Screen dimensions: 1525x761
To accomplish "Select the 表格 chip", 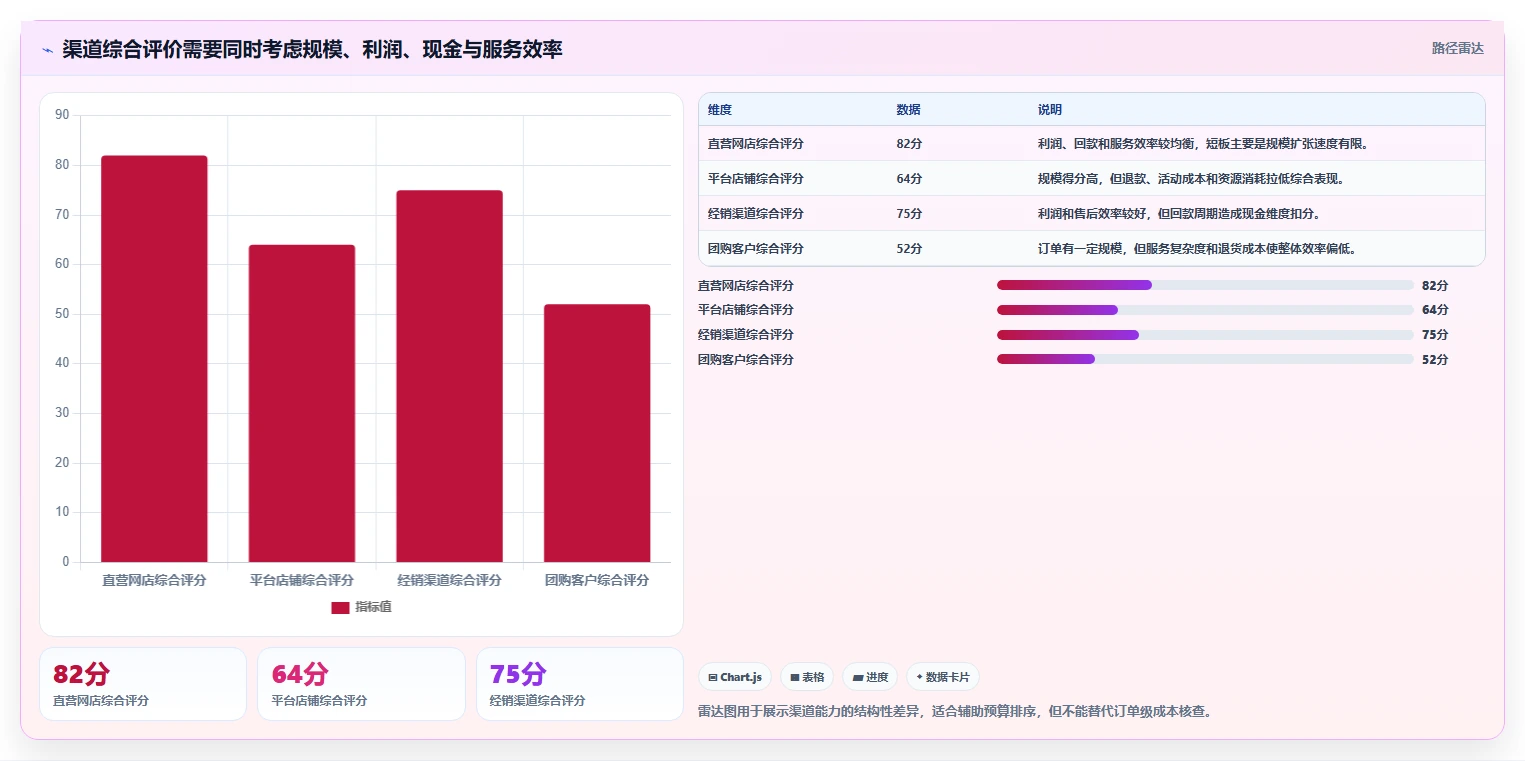I will pyautogui.click(x=807, y=677).
